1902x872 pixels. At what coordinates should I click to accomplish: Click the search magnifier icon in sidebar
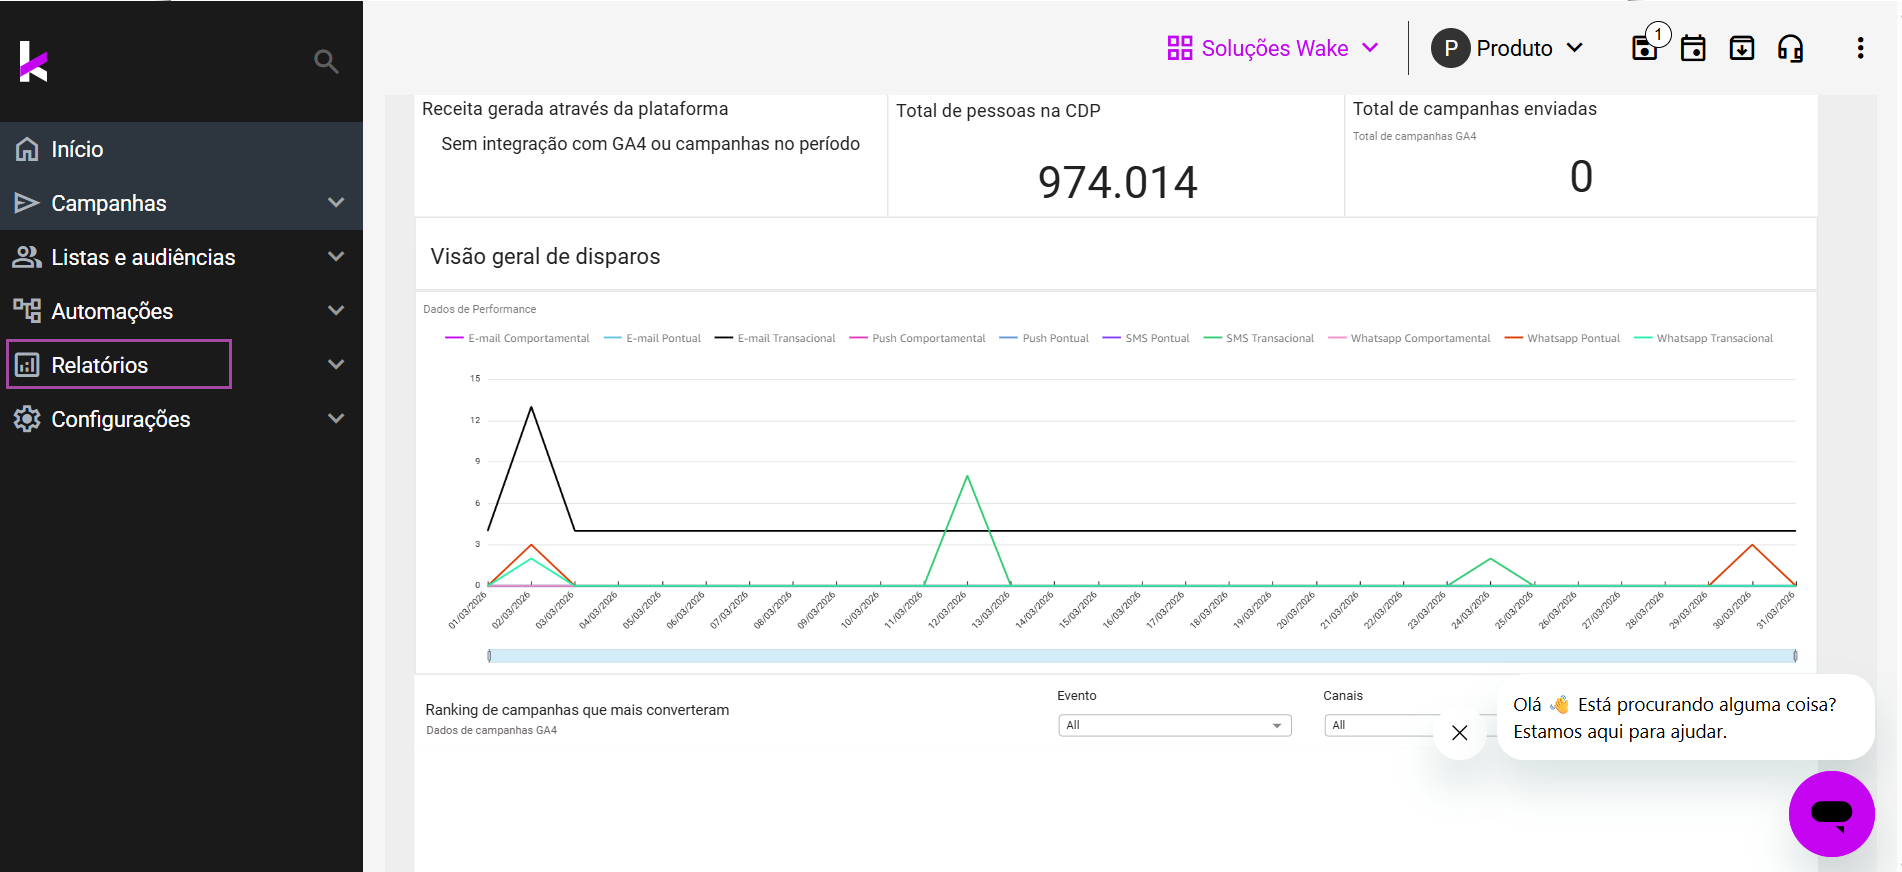326,61
